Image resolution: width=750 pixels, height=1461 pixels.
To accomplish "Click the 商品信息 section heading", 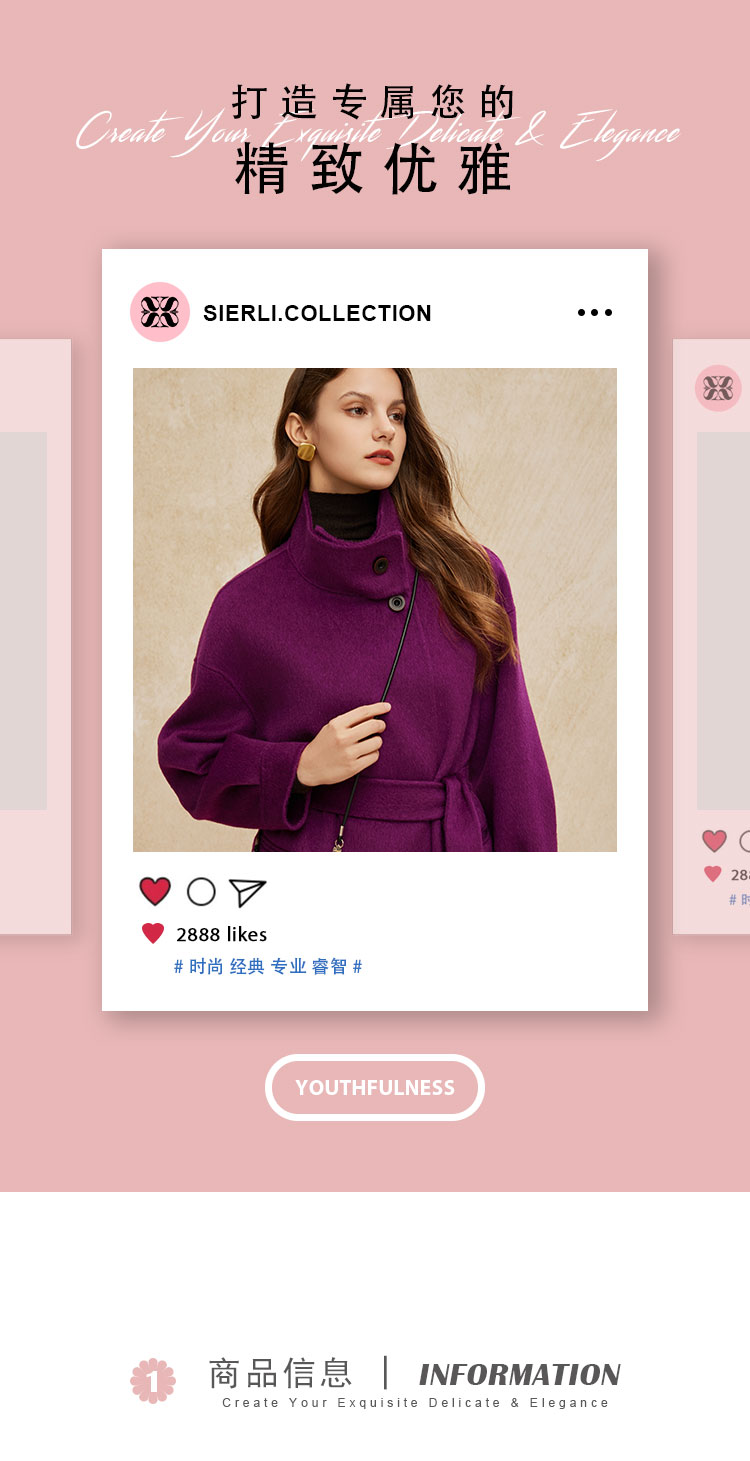I will coord(281,1372).
